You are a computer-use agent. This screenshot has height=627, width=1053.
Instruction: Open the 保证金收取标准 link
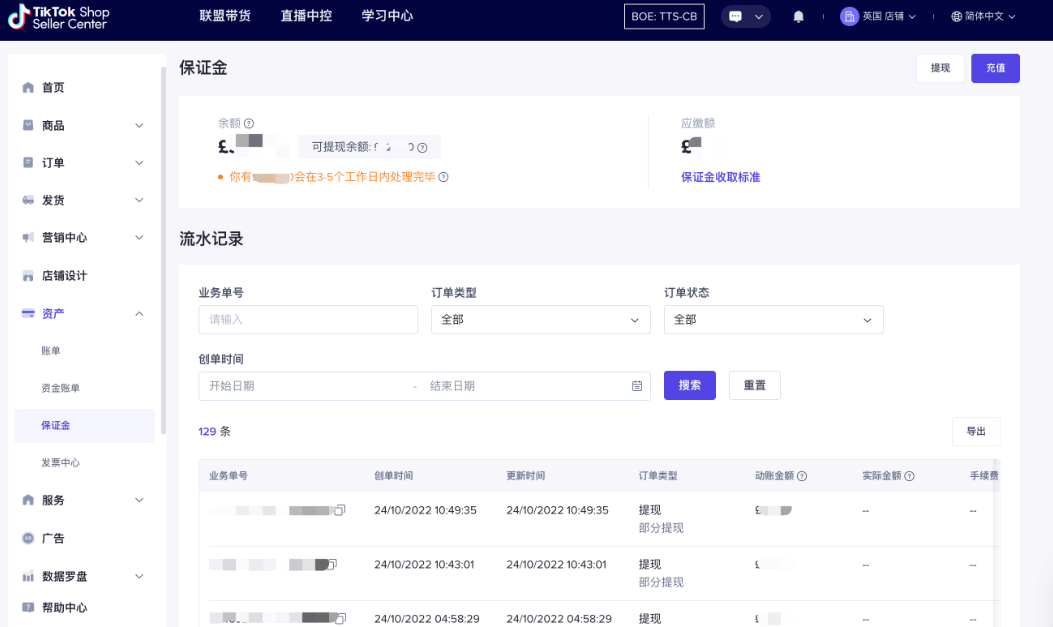pos(721,177)
